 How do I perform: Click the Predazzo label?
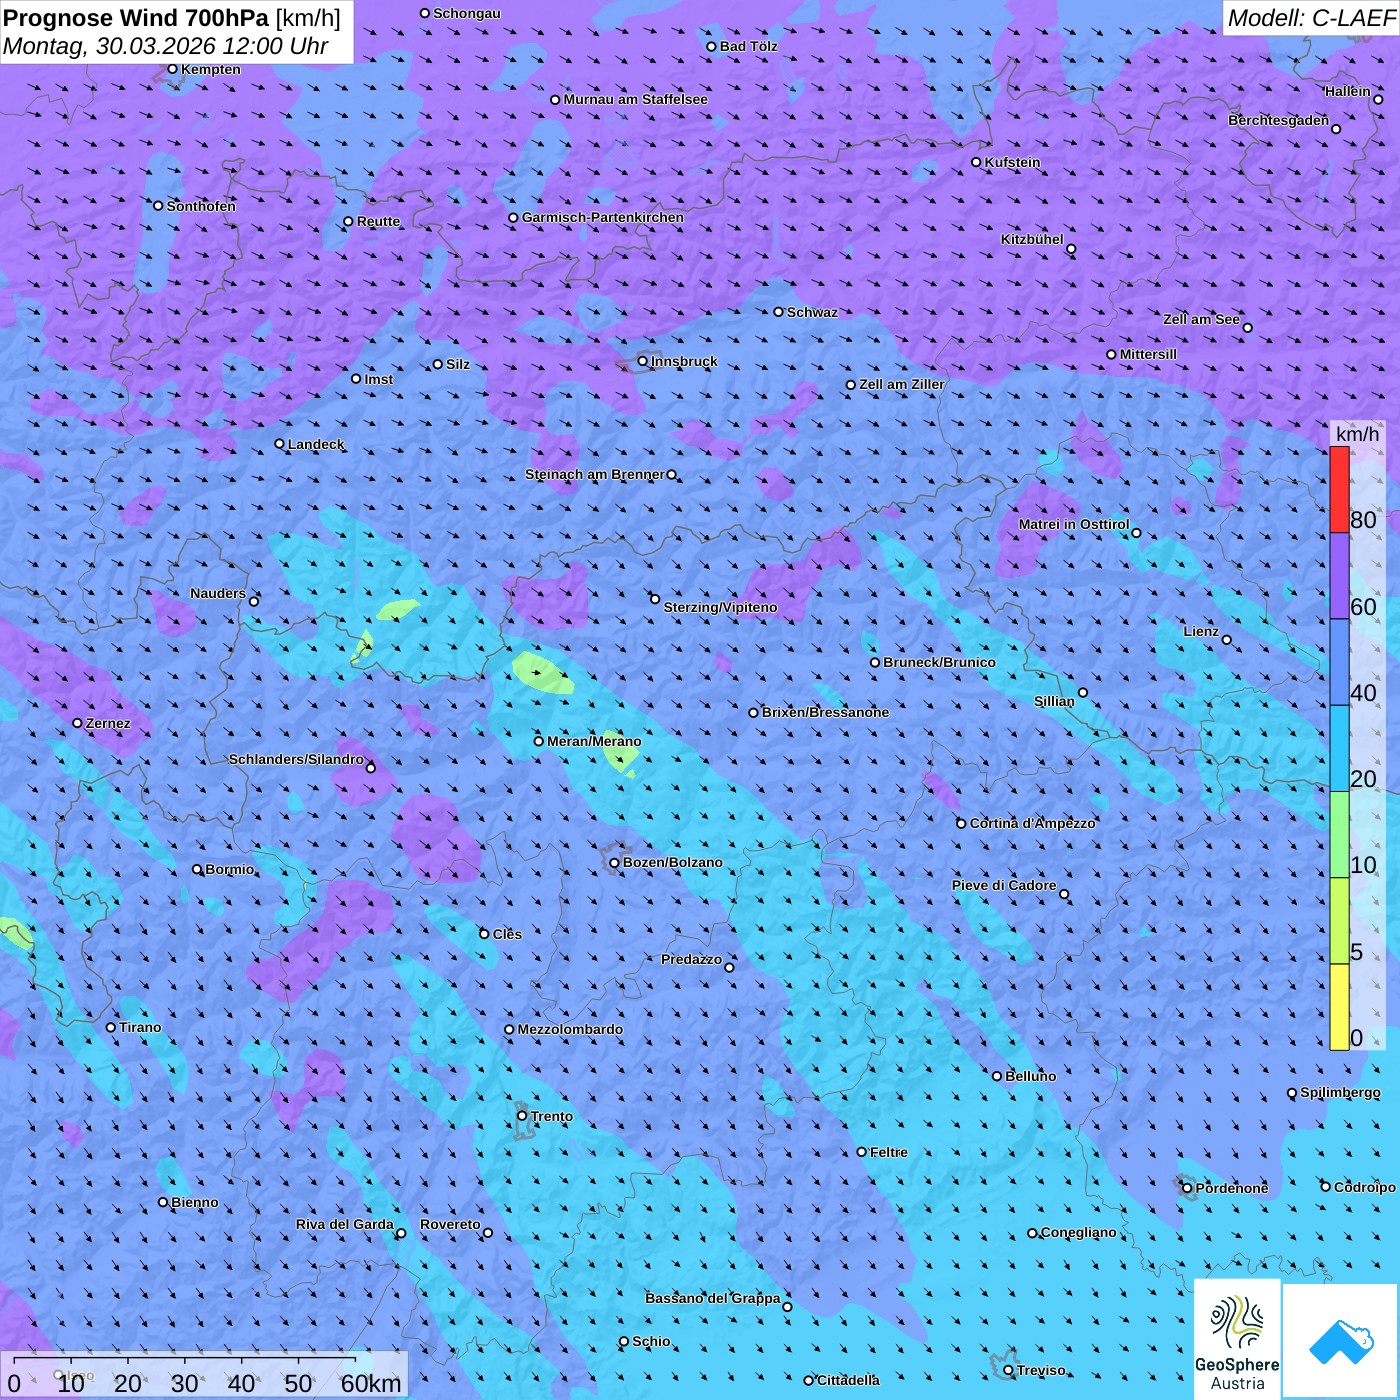coord(691,959)
